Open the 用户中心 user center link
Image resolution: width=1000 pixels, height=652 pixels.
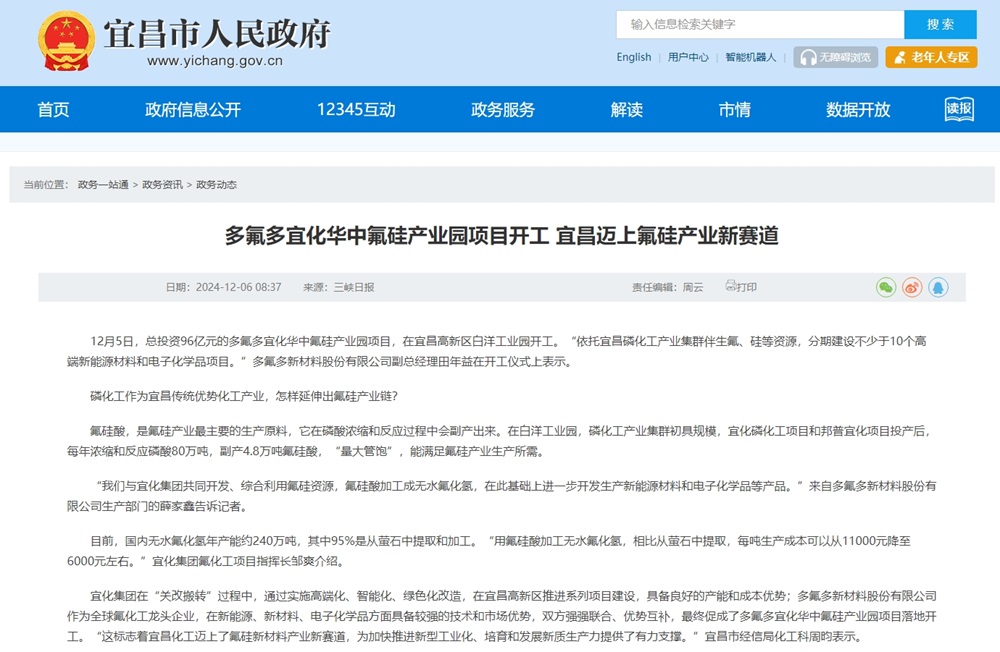pyautogui.click(x=688, y=57)
